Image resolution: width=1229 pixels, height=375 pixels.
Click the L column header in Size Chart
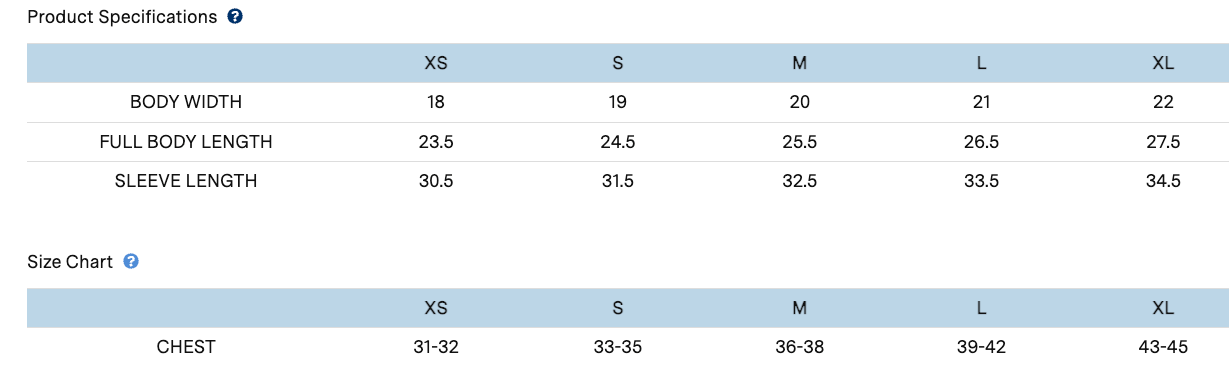coord(981,308)
